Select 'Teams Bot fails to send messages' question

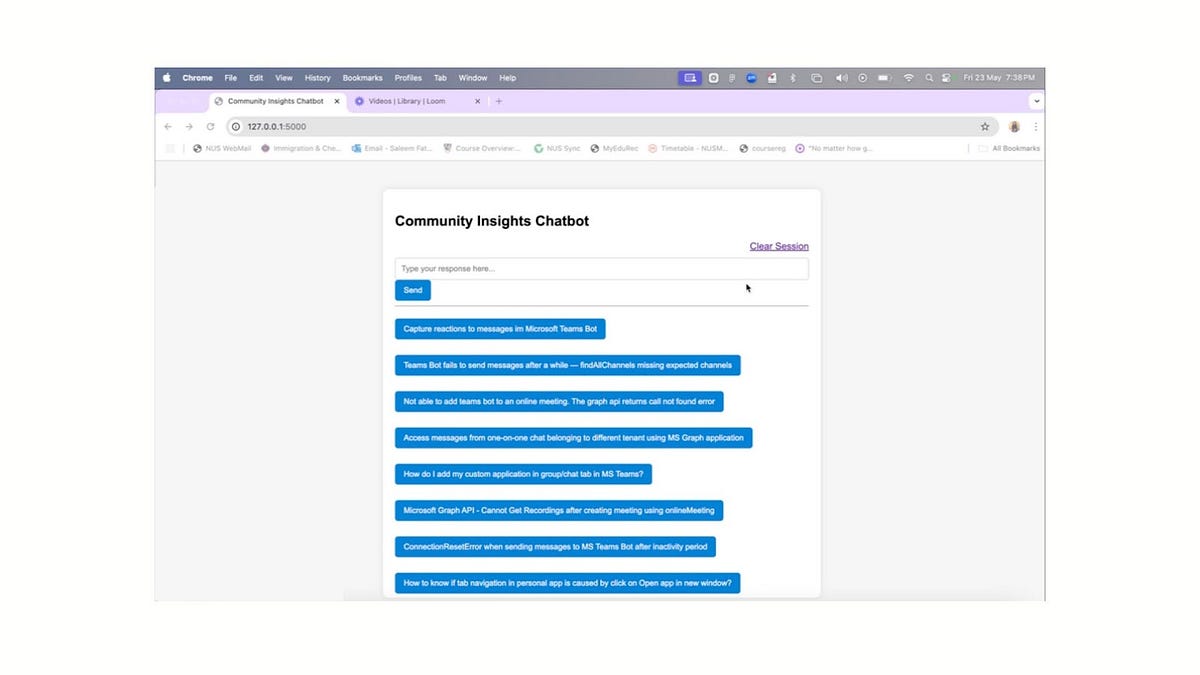568,365
